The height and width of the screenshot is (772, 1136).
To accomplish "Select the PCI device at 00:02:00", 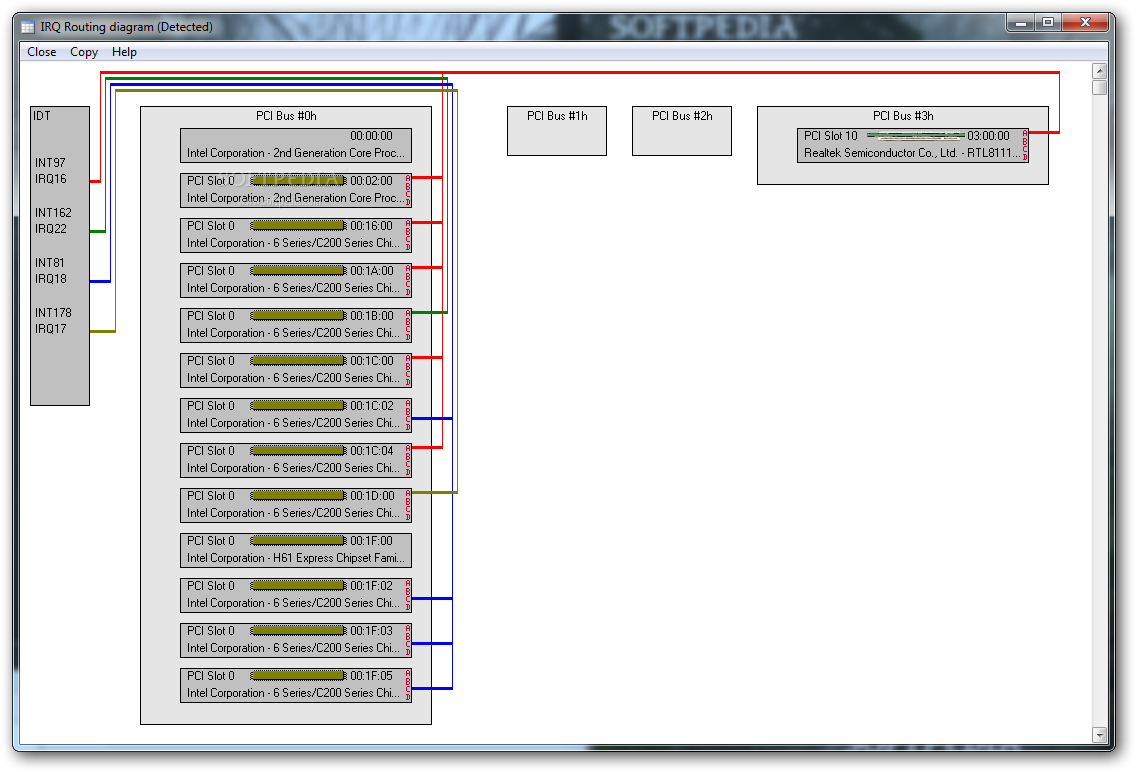I will click(x=296, y=190).
